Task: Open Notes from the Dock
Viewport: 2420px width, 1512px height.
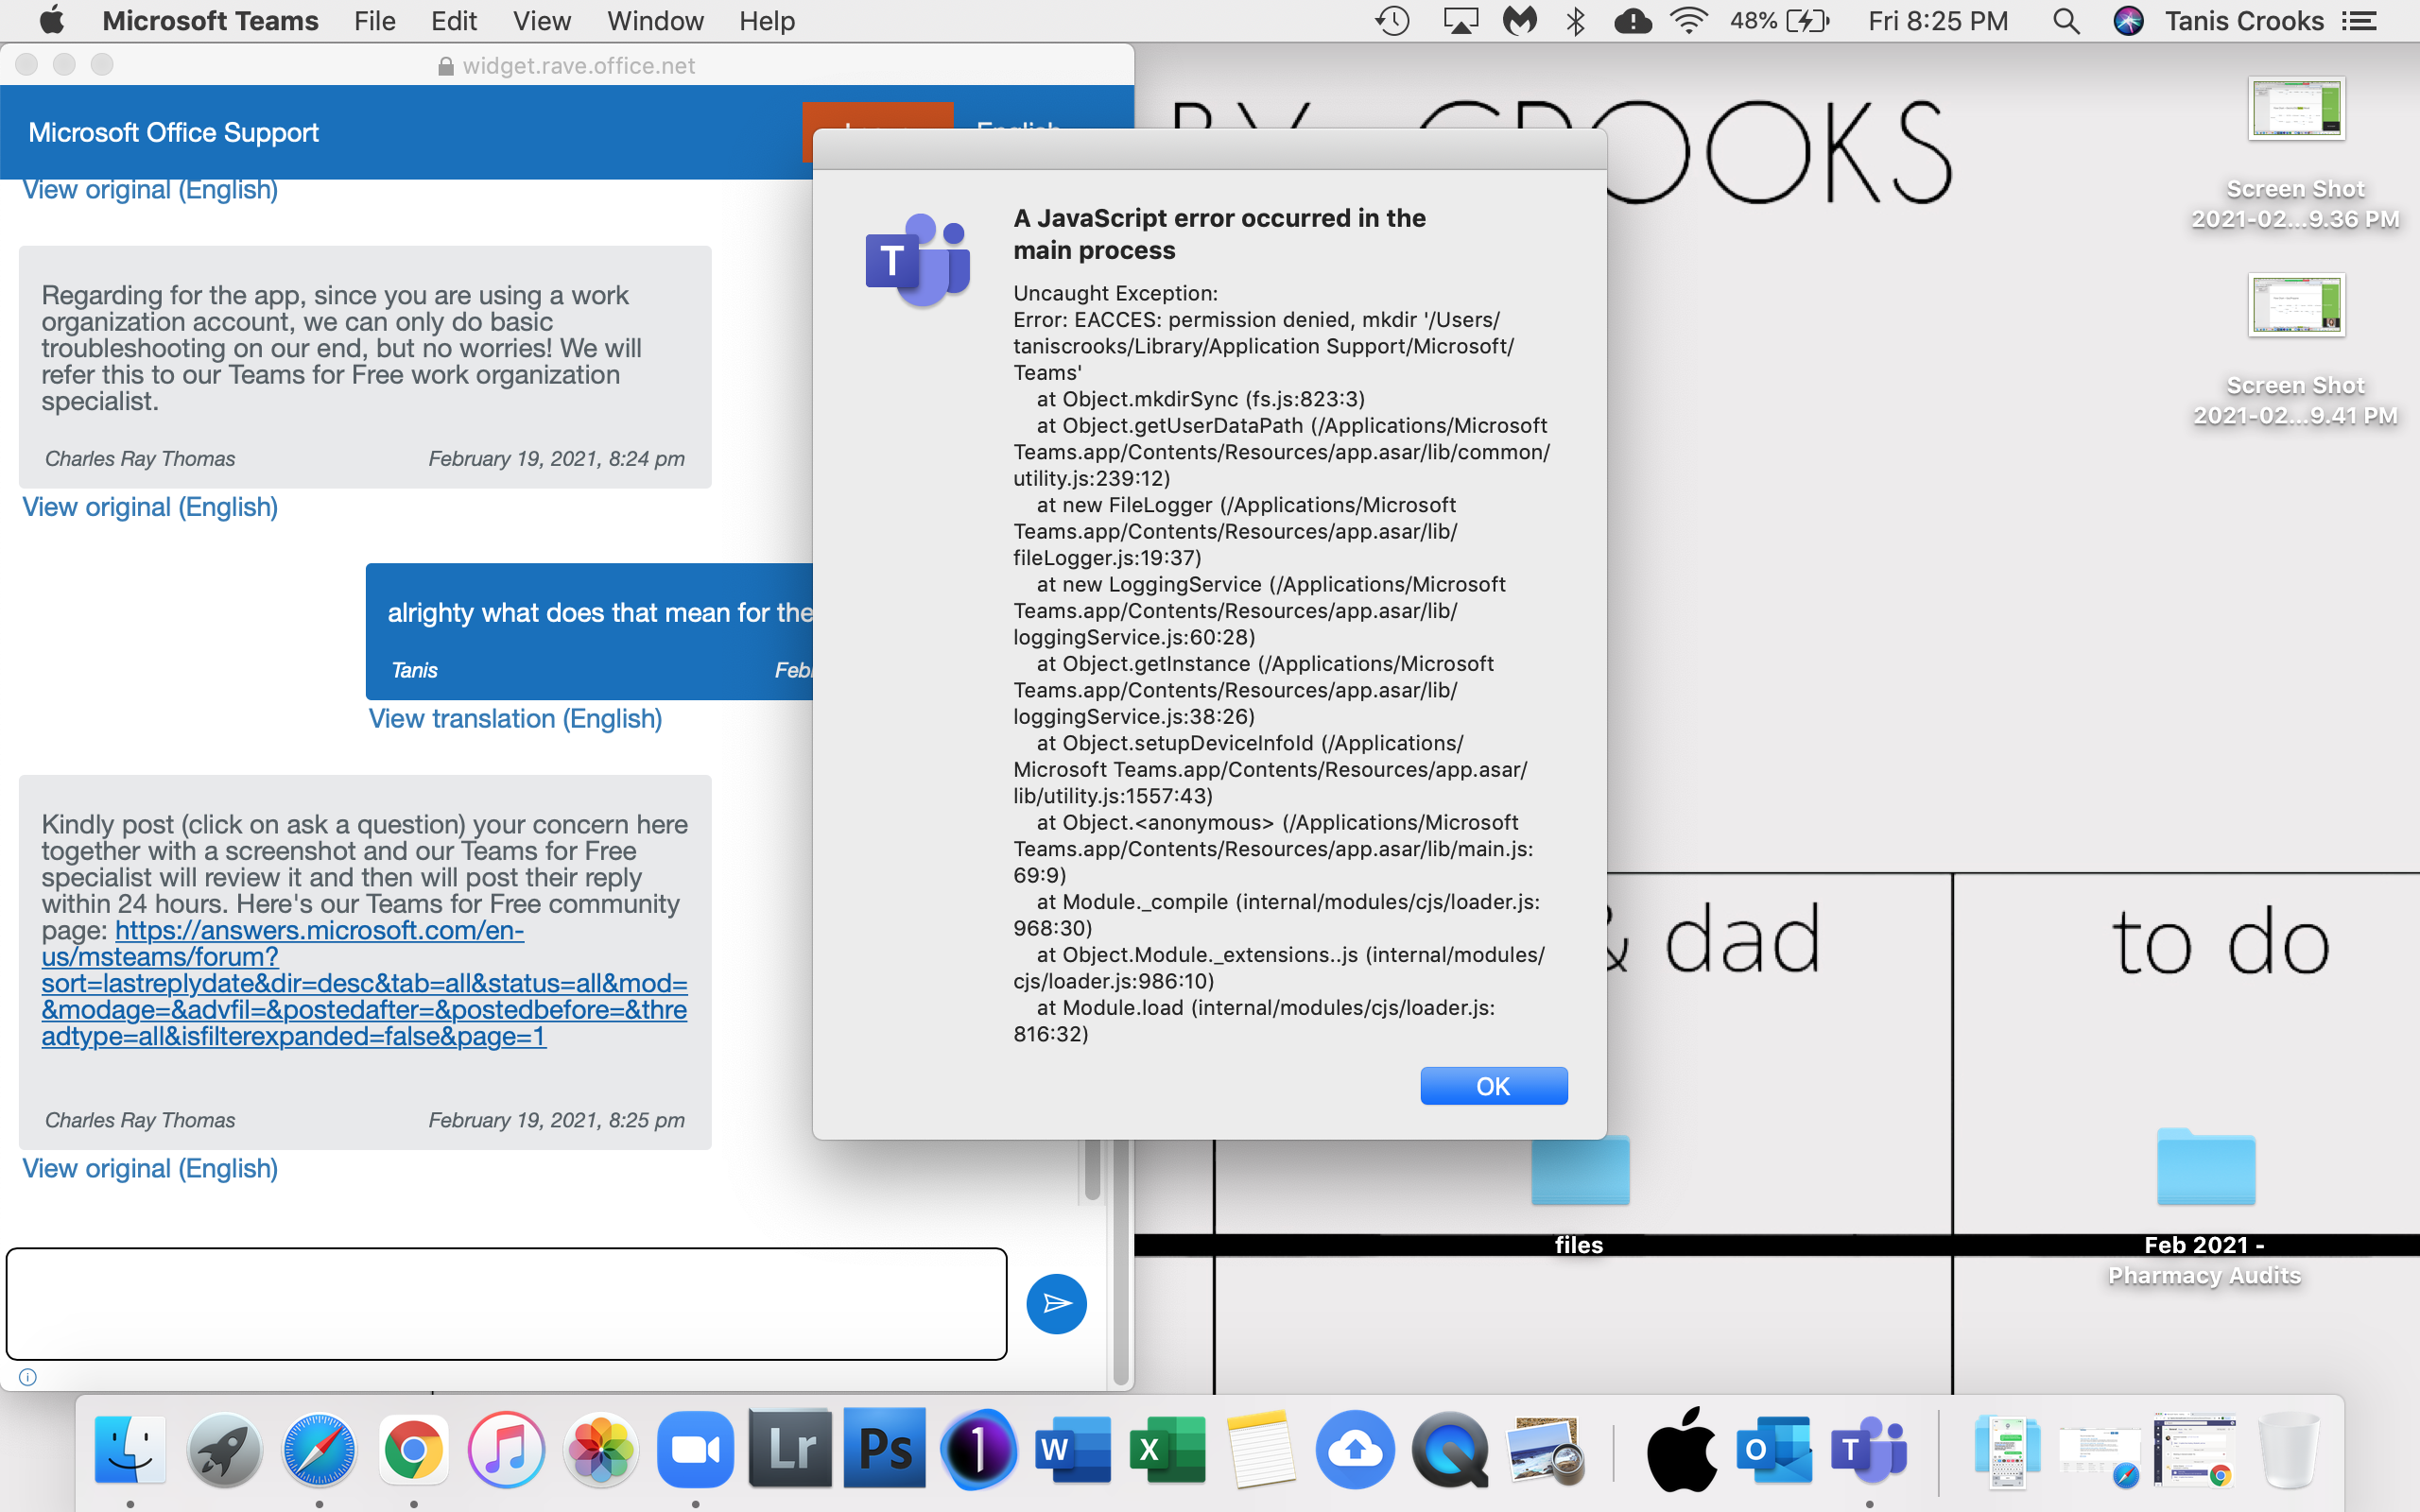Action: [1261, 1449]
